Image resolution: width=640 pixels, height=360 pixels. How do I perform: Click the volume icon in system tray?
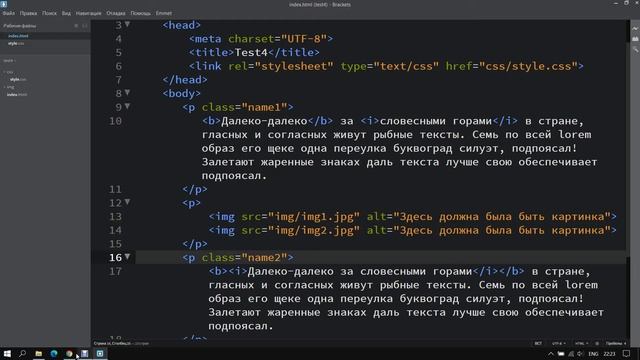580,354
